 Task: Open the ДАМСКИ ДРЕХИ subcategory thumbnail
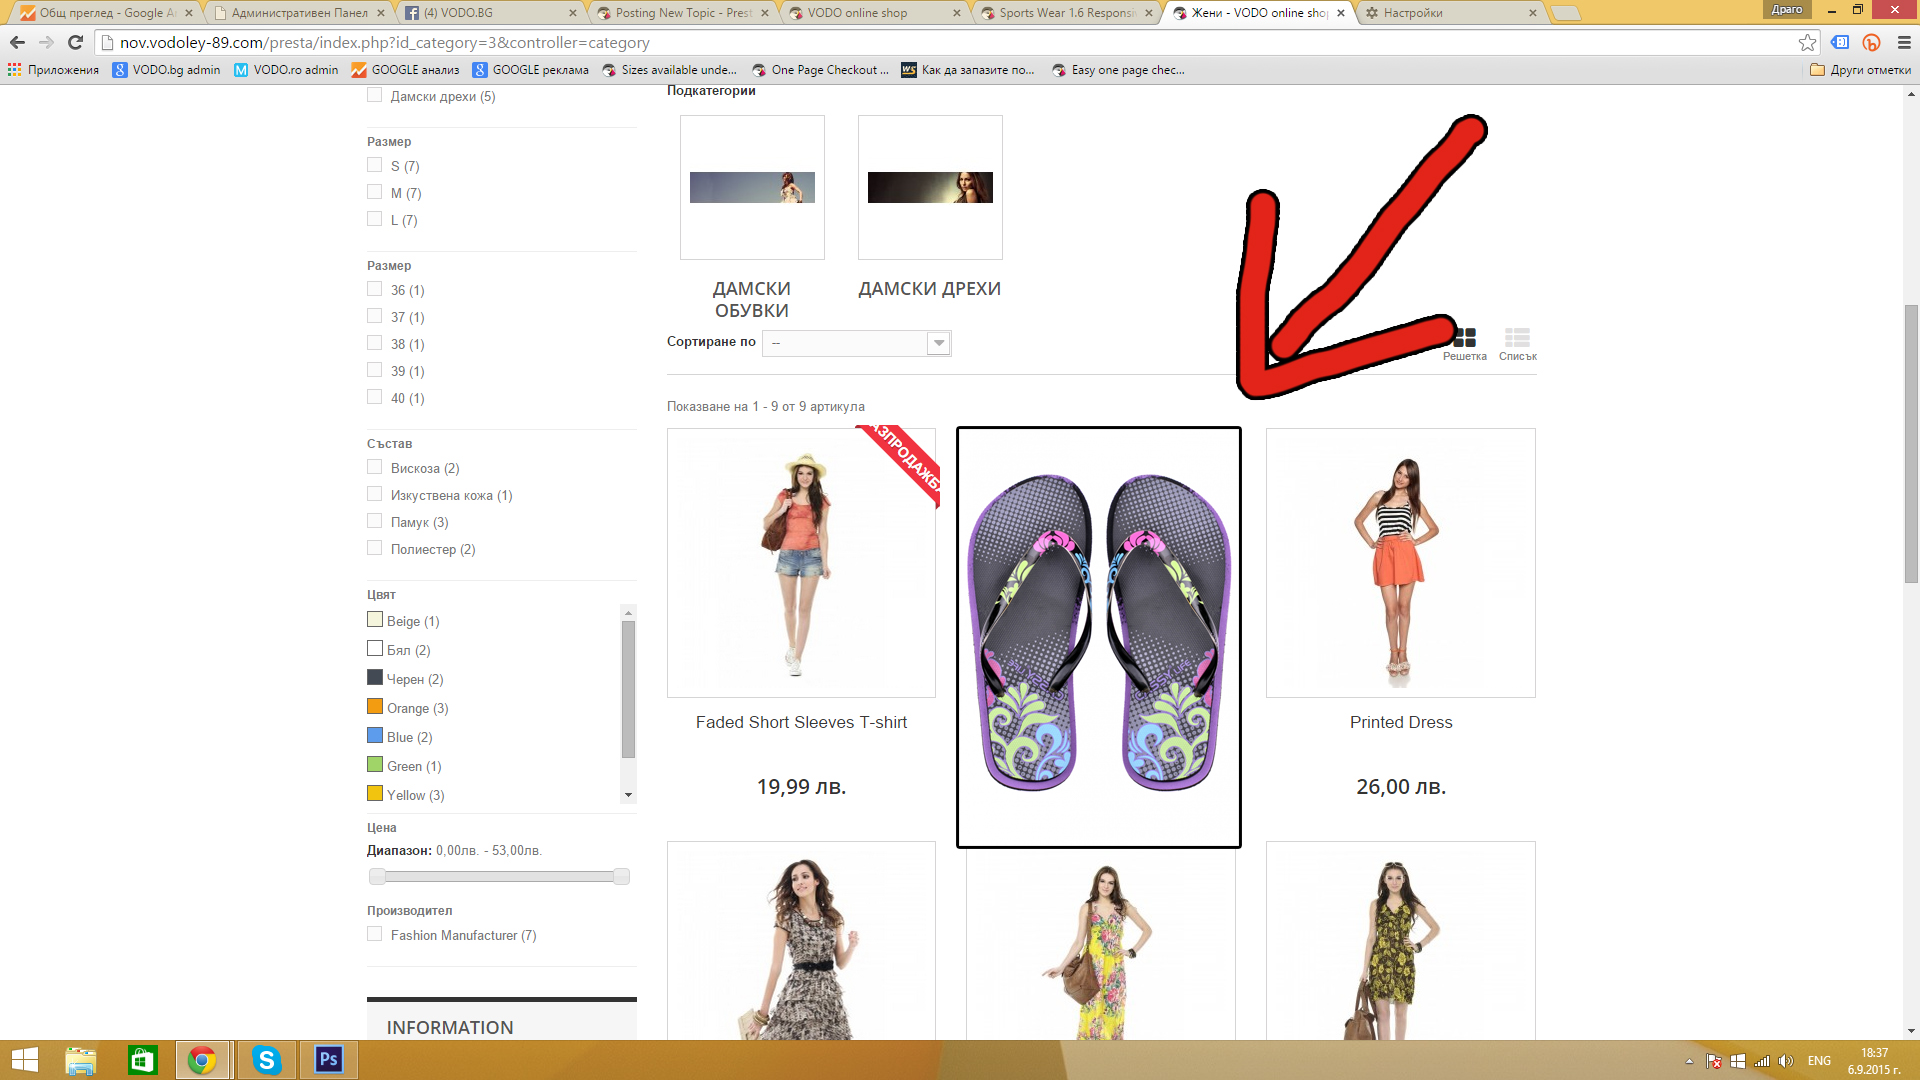pos(930,188)
